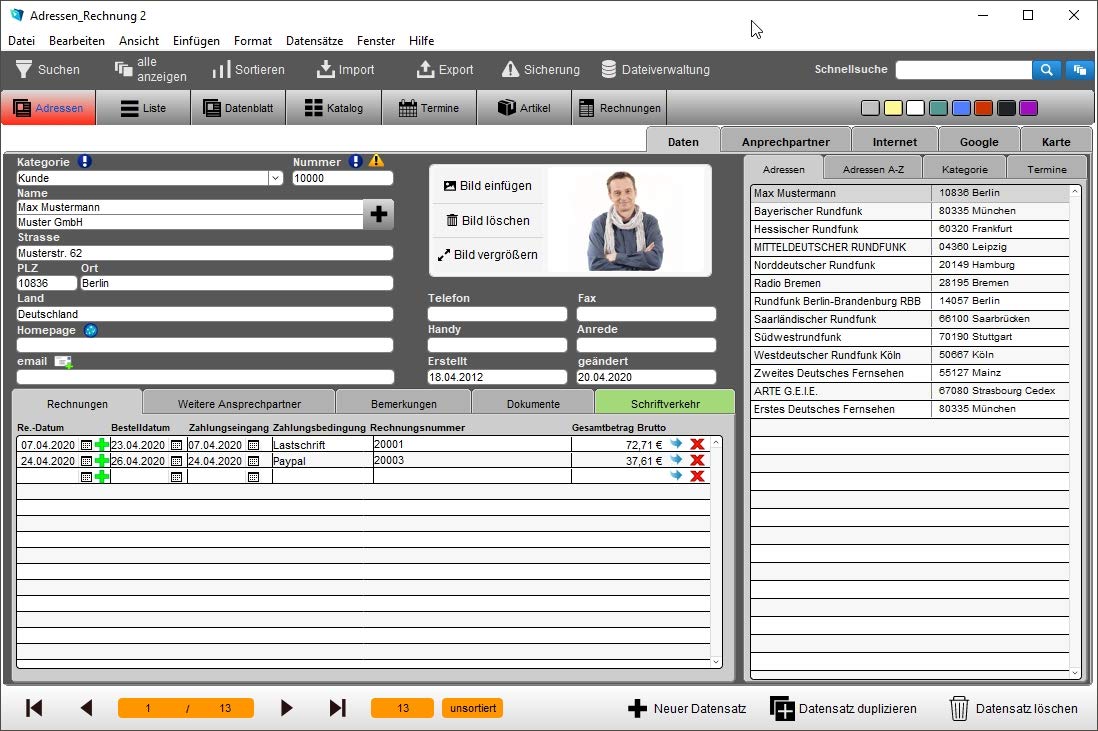
Task: Click the green plus on first invoice row
Action: [102, 445]
